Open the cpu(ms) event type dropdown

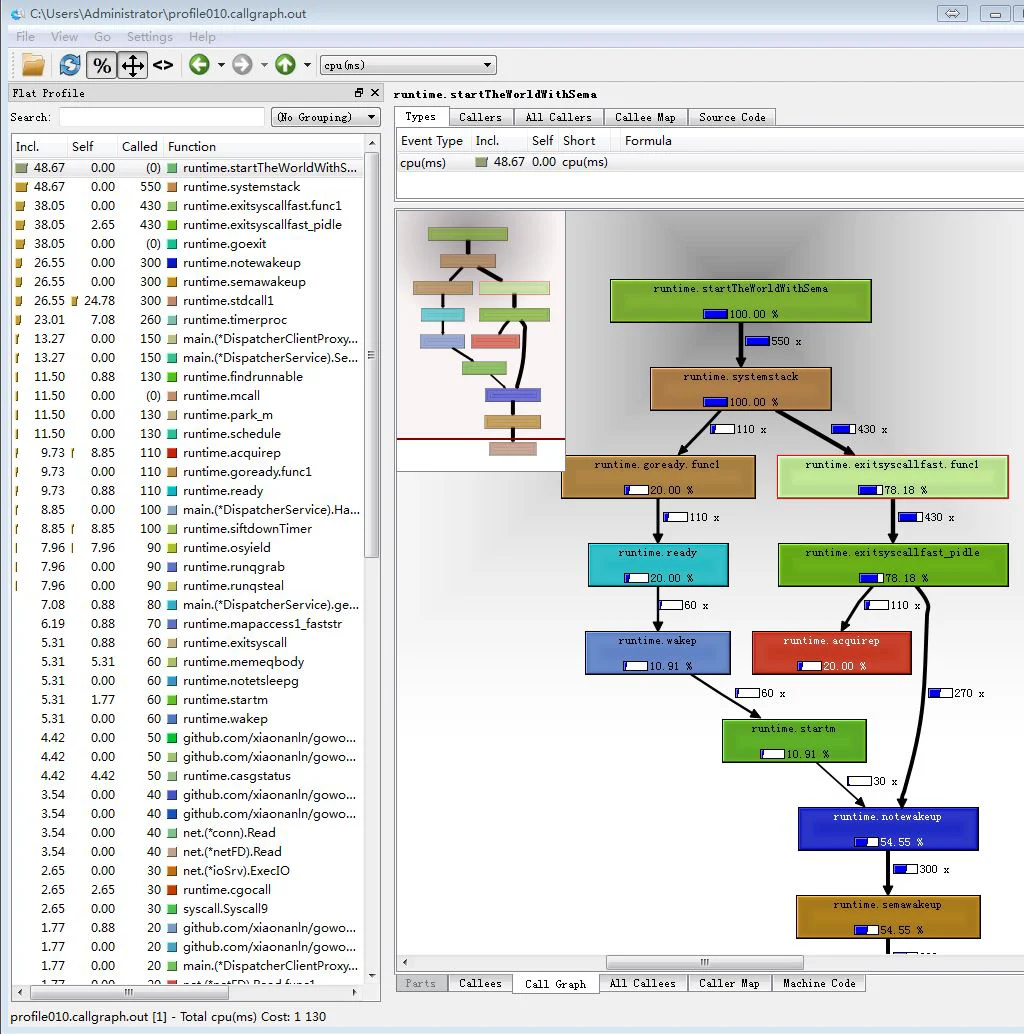pyautogui.click(x=408, y=65)
